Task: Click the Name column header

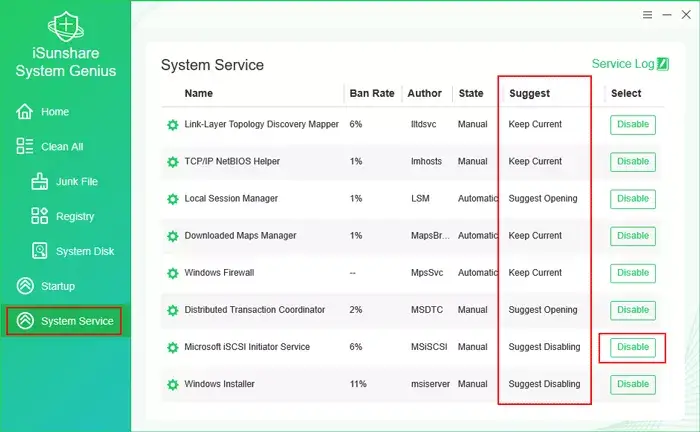Action: click(x=199, y=93)
